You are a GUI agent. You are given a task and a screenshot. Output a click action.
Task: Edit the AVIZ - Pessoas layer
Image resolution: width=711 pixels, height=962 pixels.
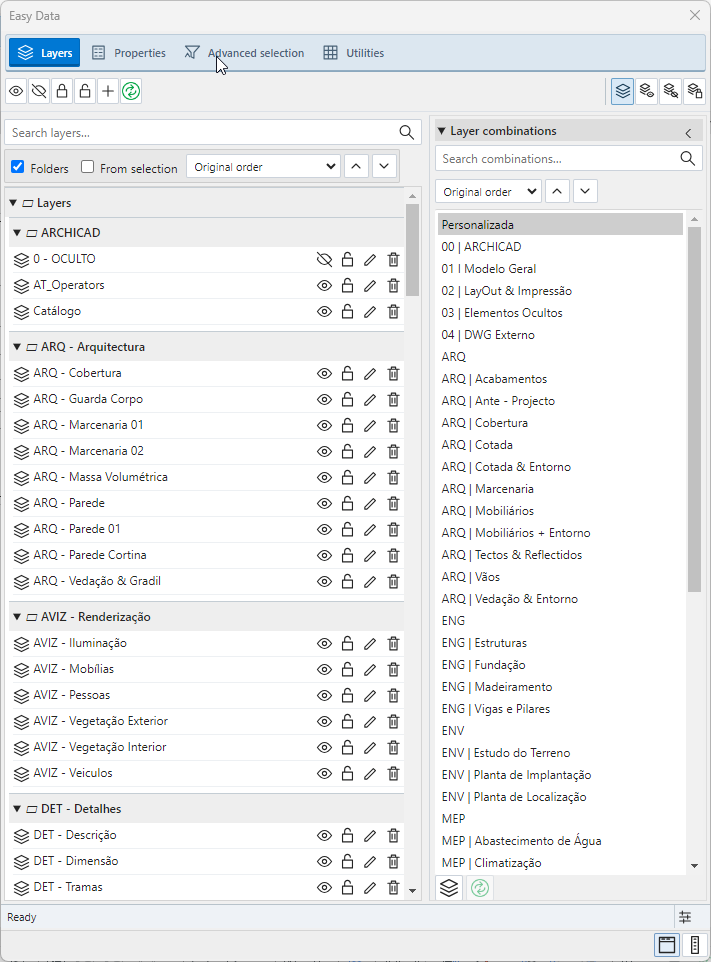coord(370,696)
